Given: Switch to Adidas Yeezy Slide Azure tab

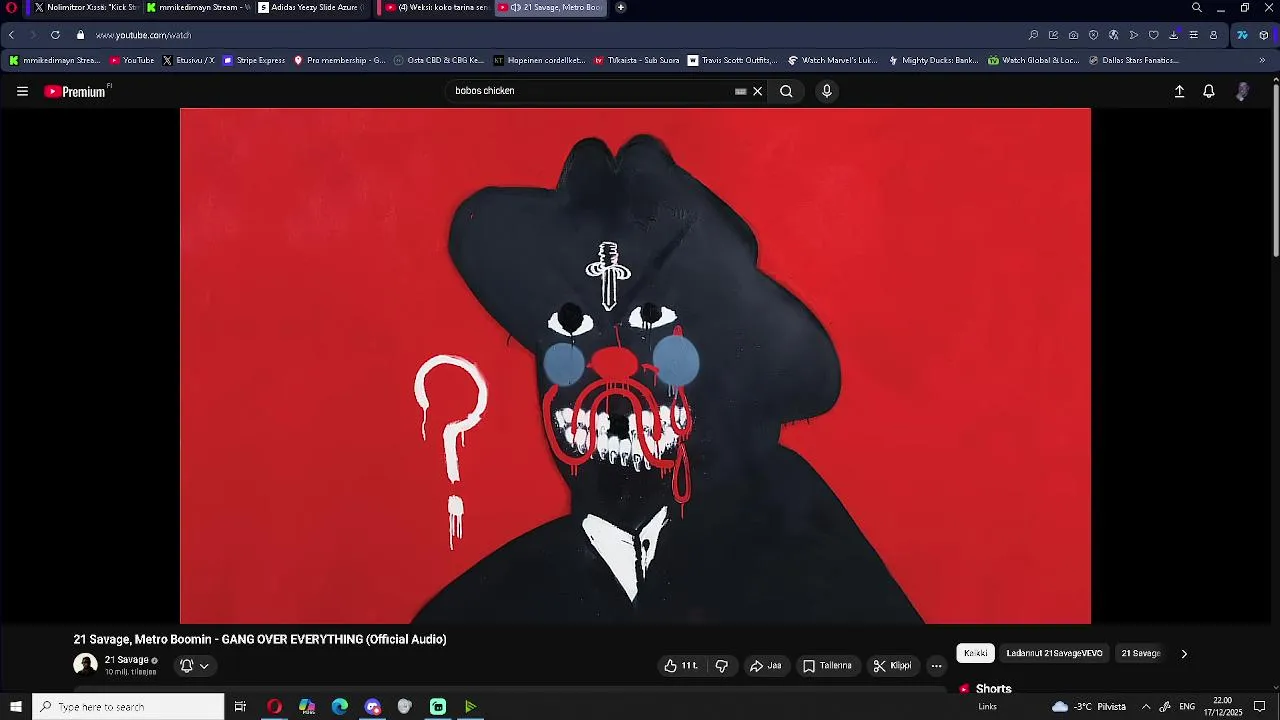Looking at the screenshot, I should [311, 7].
